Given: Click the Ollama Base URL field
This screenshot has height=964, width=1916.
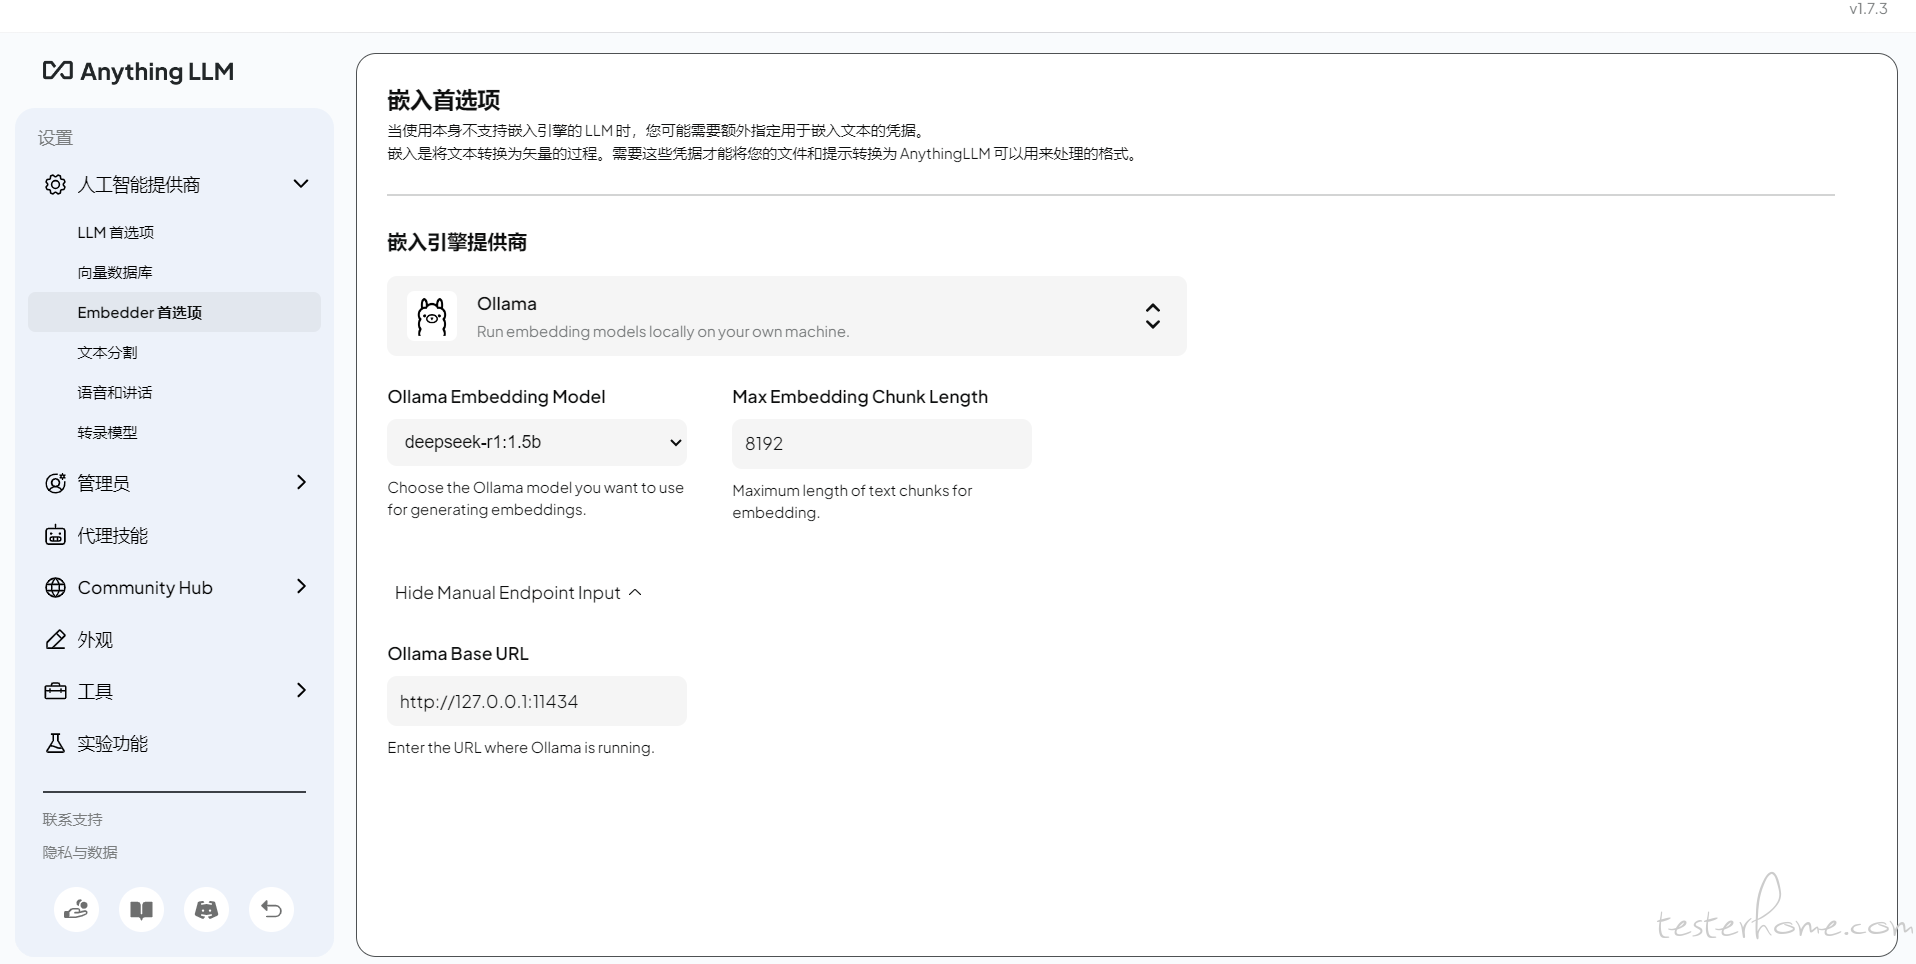Looking at the screenshot, I should pos(537,701).
